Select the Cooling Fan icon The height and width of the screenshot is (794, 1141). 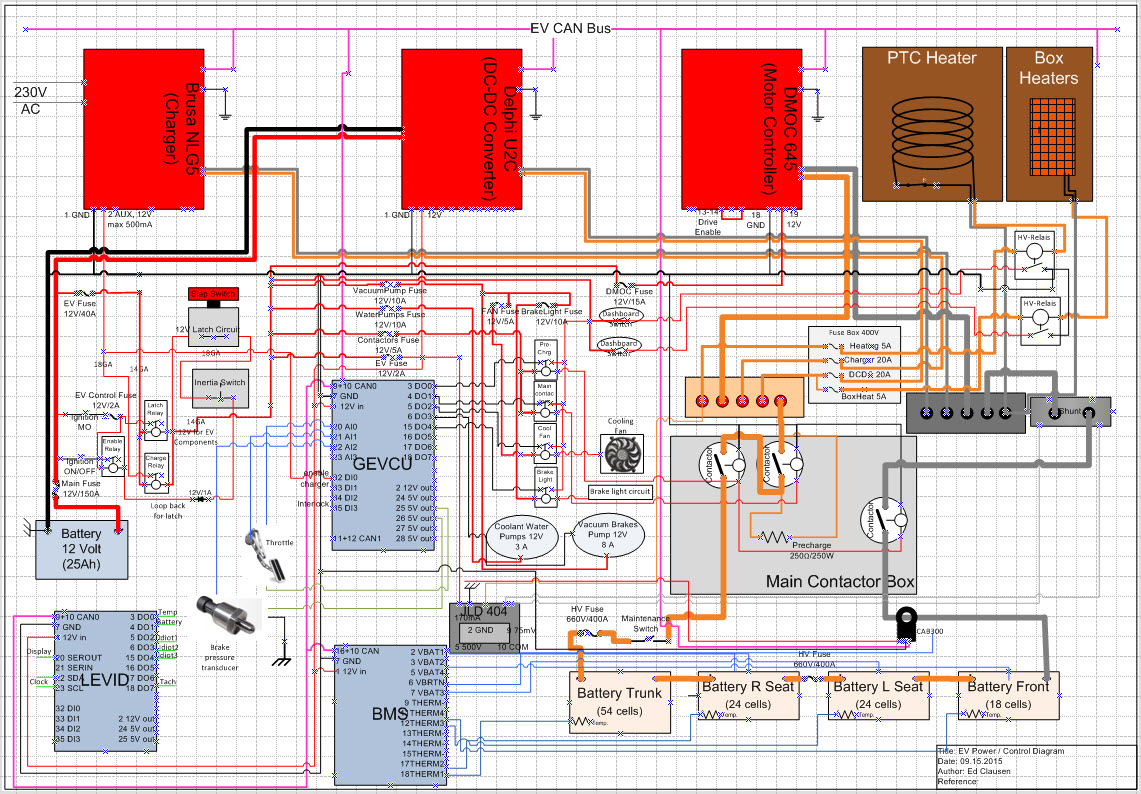point(620,452)
